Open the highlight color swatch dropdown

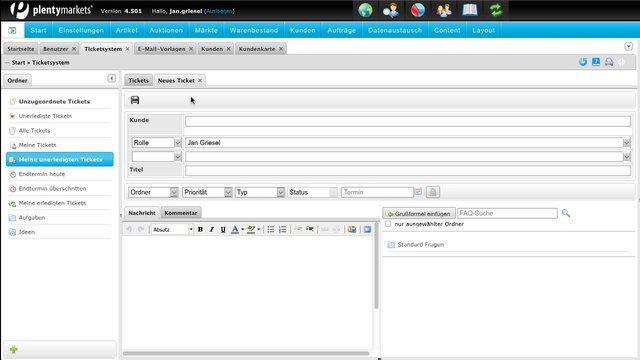tap(258, 229)
